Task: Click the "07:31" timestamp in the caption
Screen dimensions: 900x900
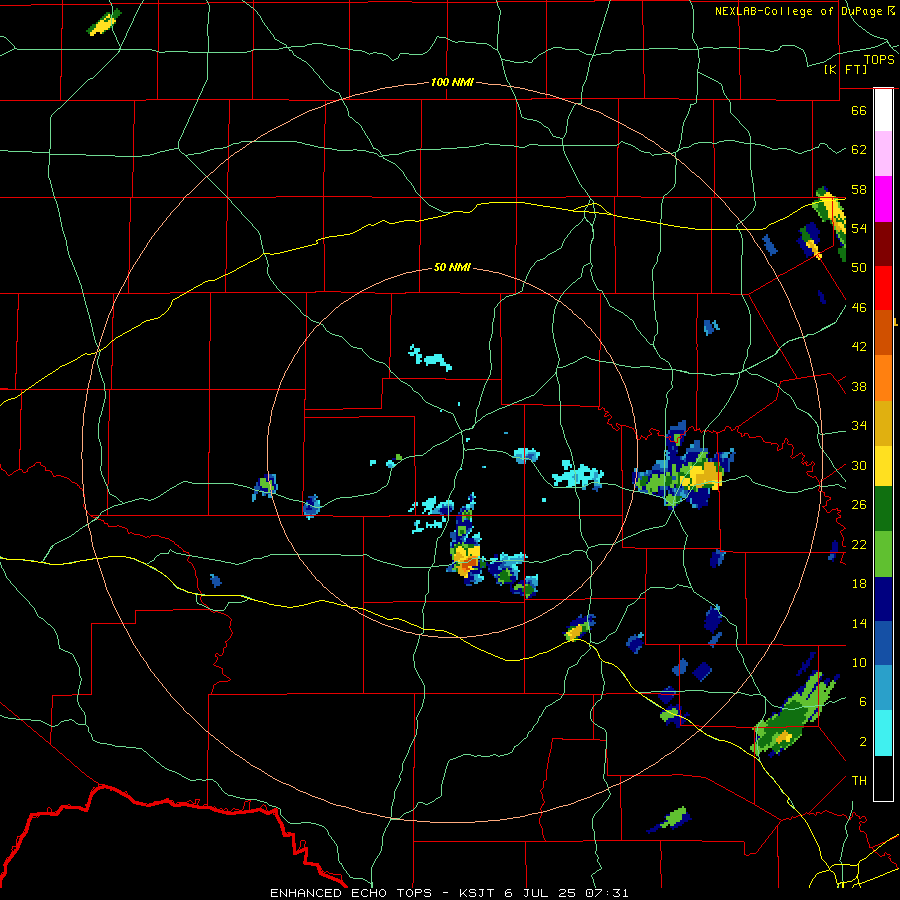Action: [607, 893]
